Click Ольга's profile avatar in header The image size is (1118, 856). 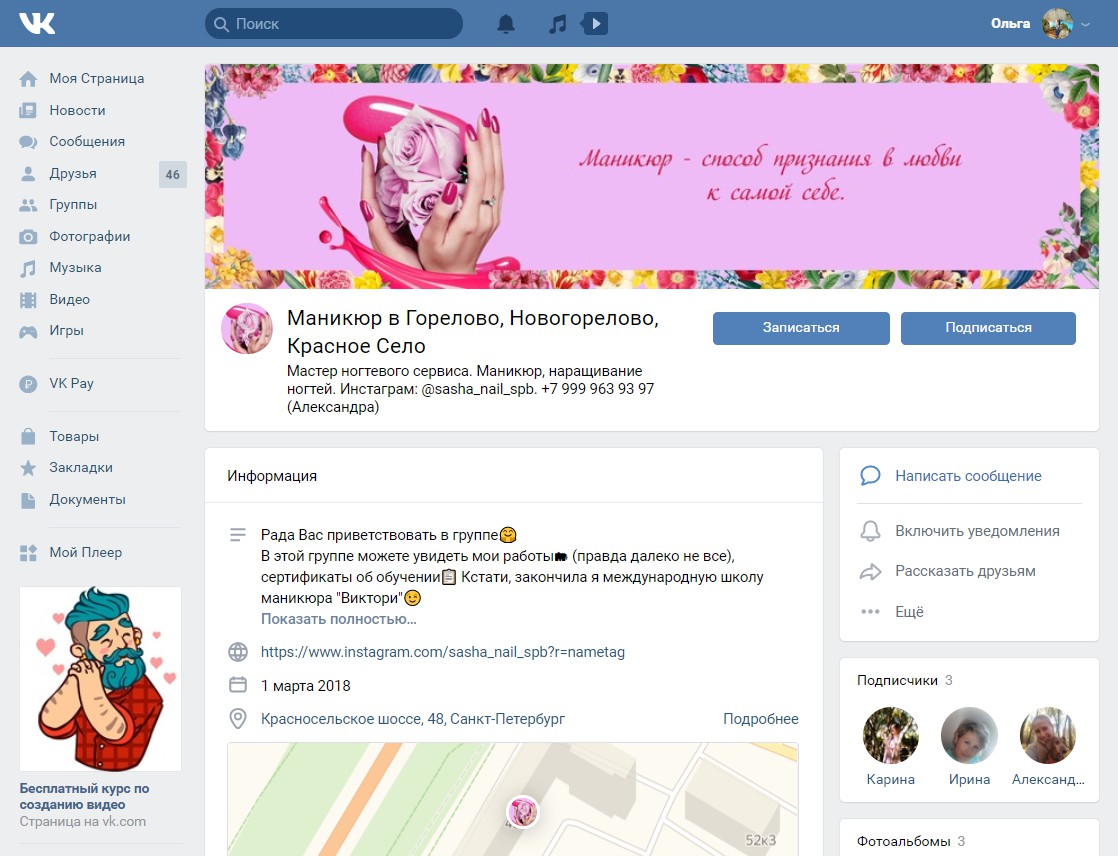click(1057, 24)
